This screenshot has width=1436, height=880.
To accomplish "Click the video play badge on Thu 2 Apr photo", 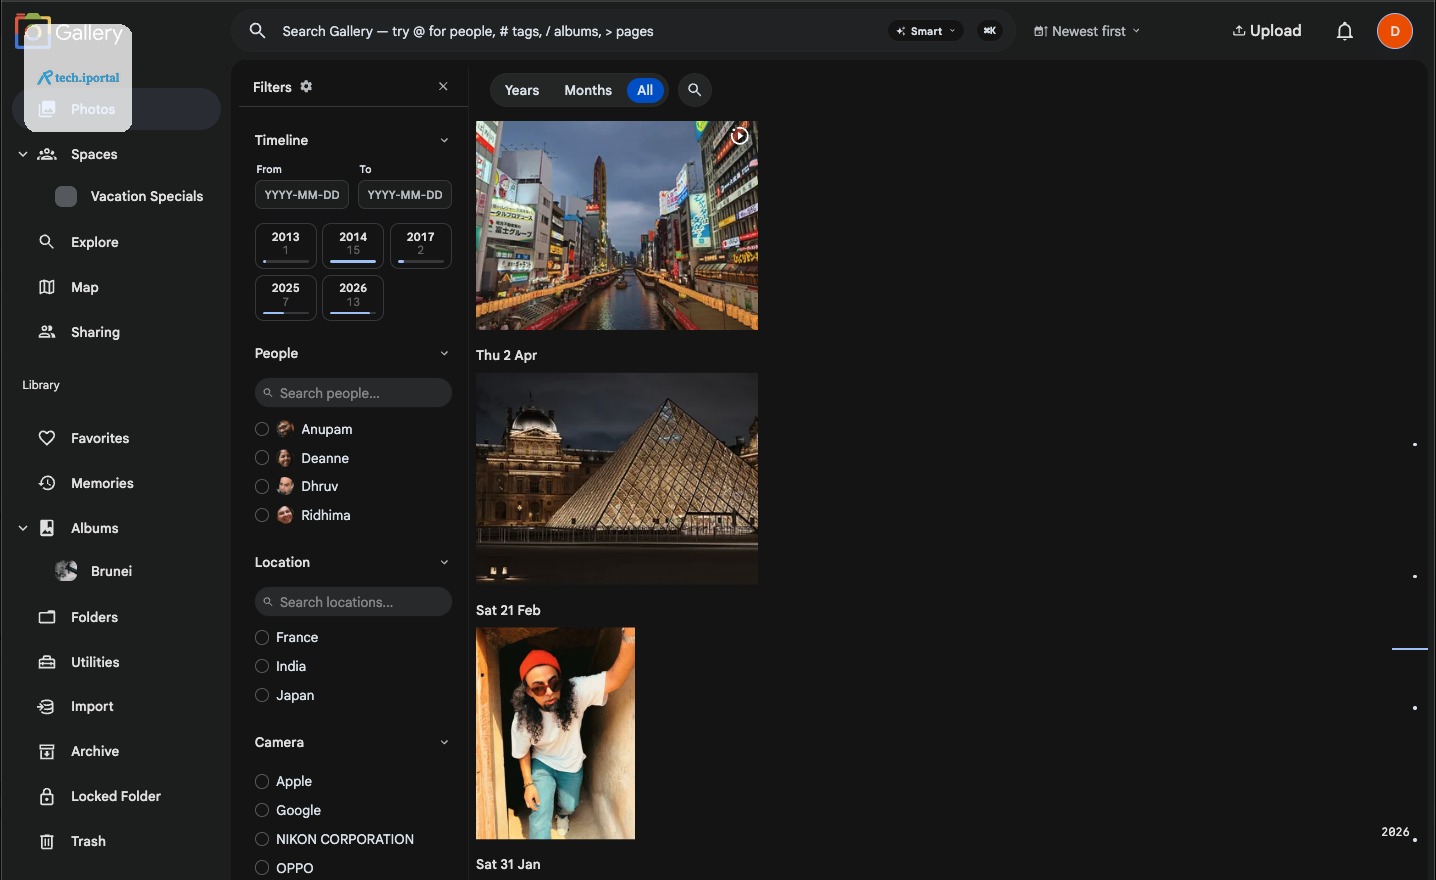I will click(740, 137).
